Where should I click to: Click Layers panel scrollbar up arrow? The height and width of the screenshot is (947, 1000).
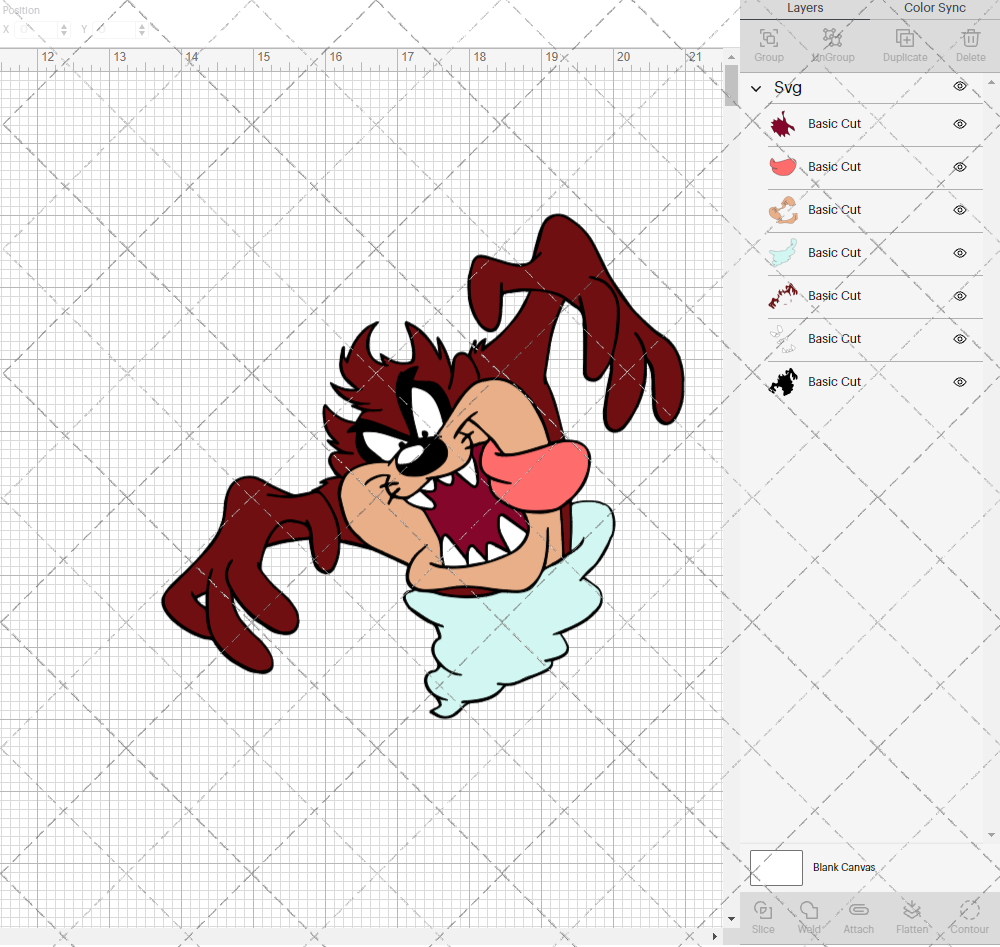(990, 82)
